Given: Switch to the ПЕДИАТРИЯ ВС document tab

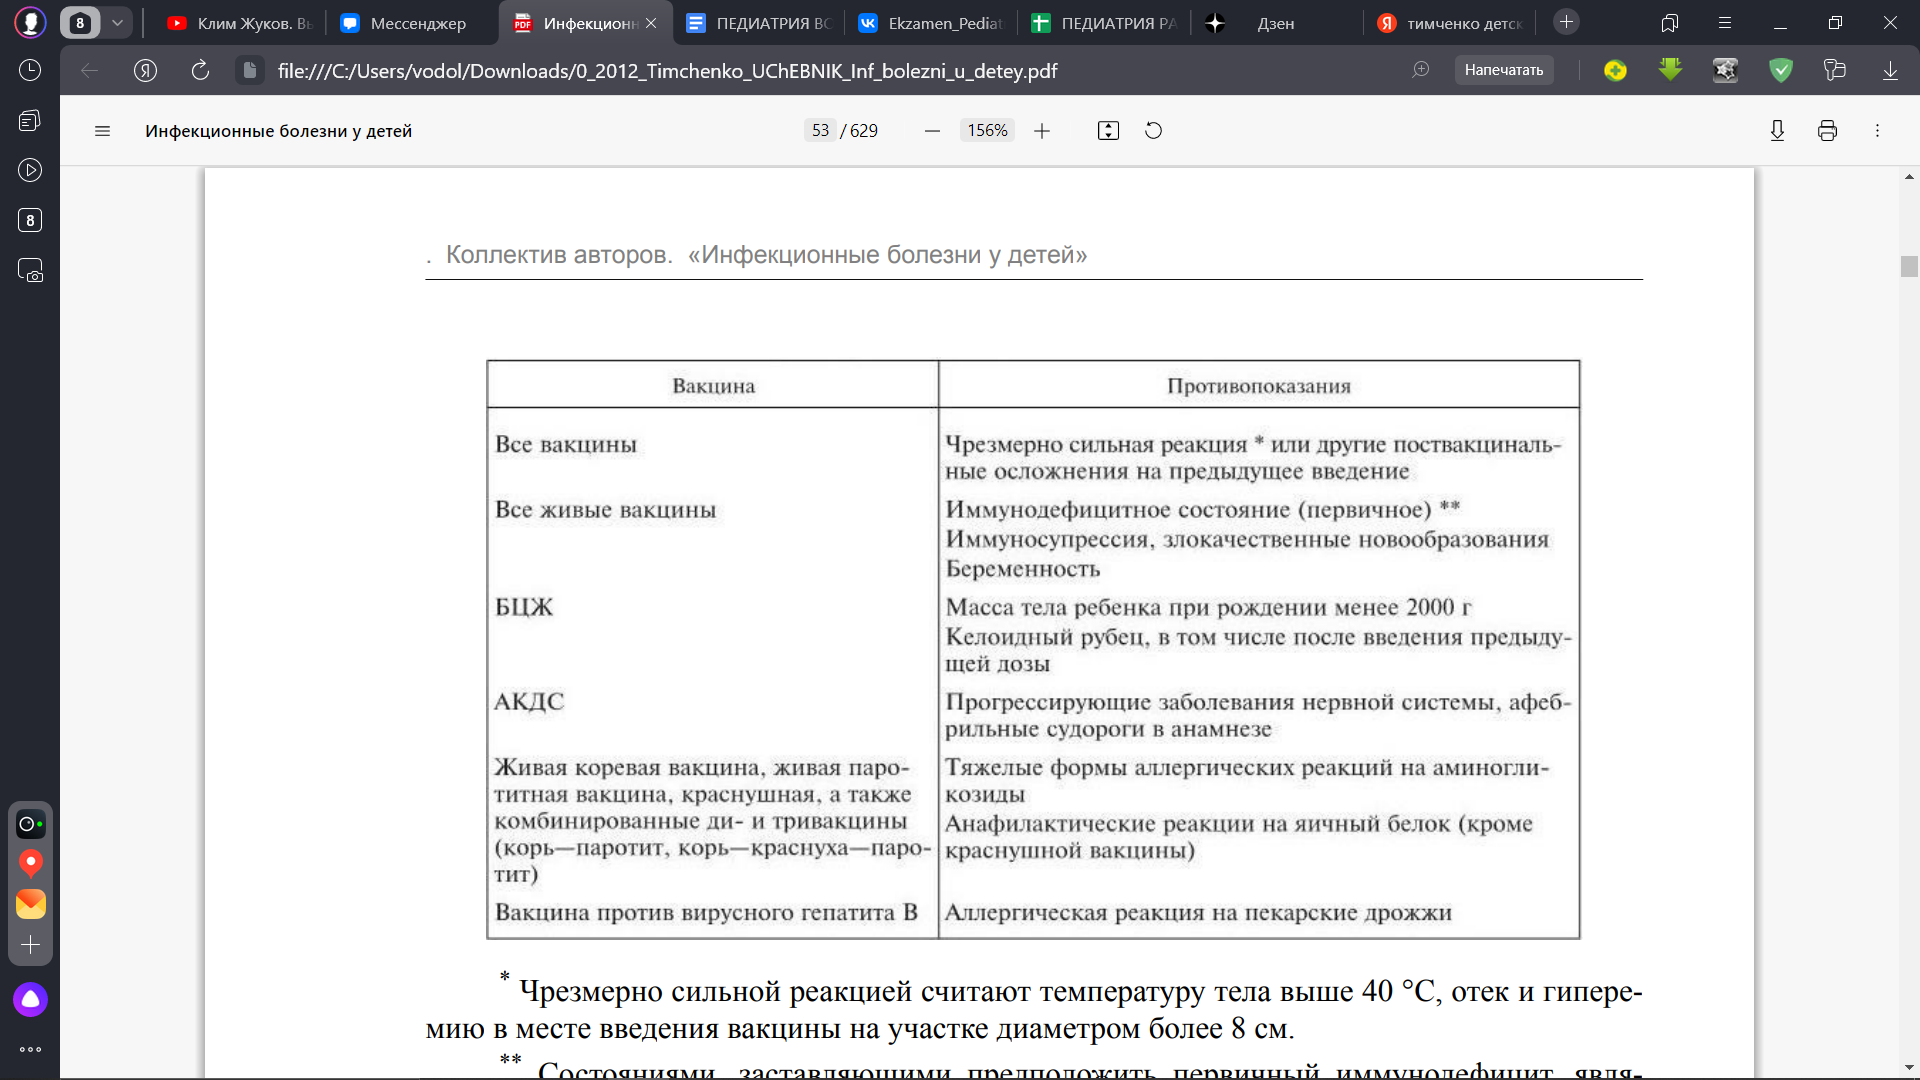Looking at the screenshot, I should [759, 23].
